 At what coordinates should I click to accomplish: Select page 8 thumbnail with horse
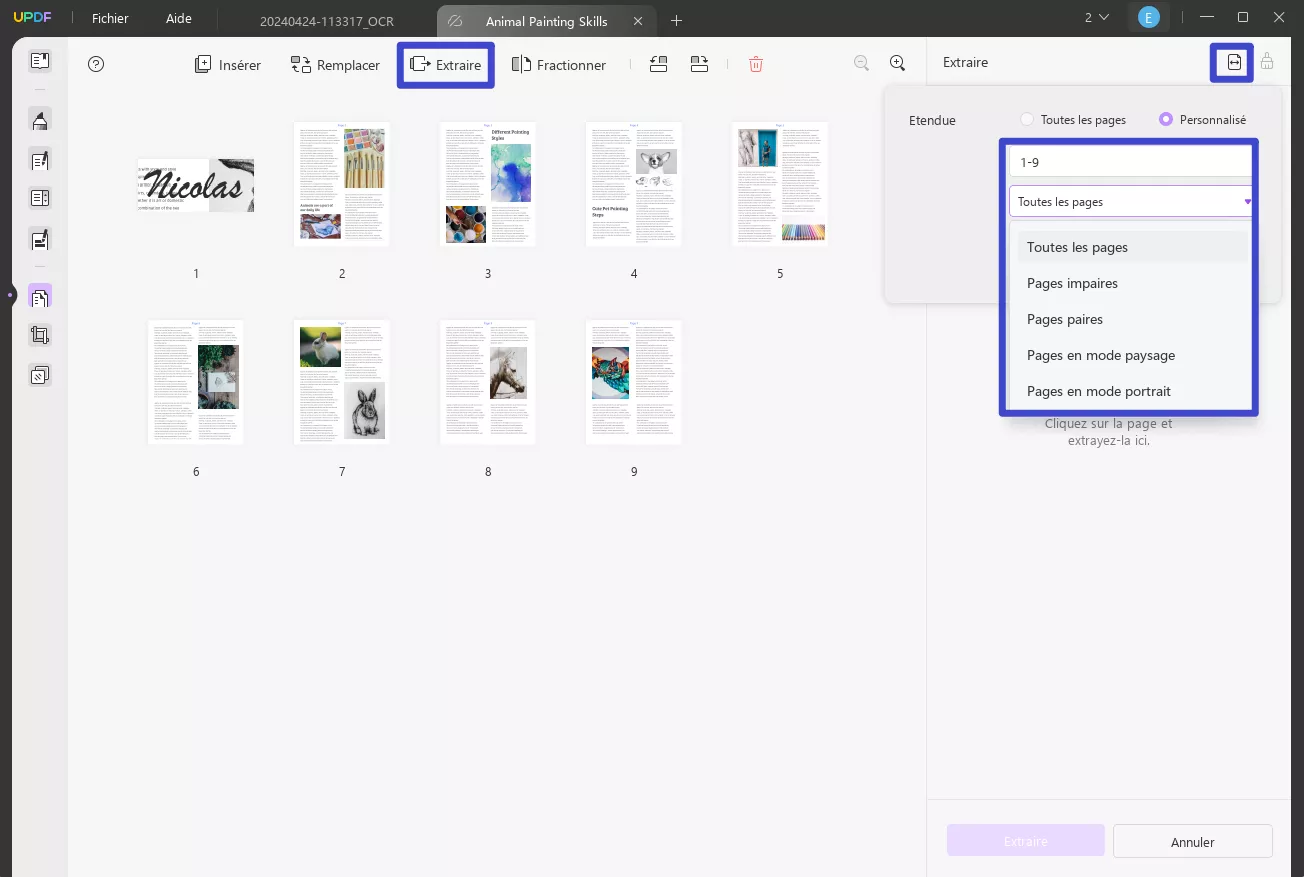tap(488, 382)
